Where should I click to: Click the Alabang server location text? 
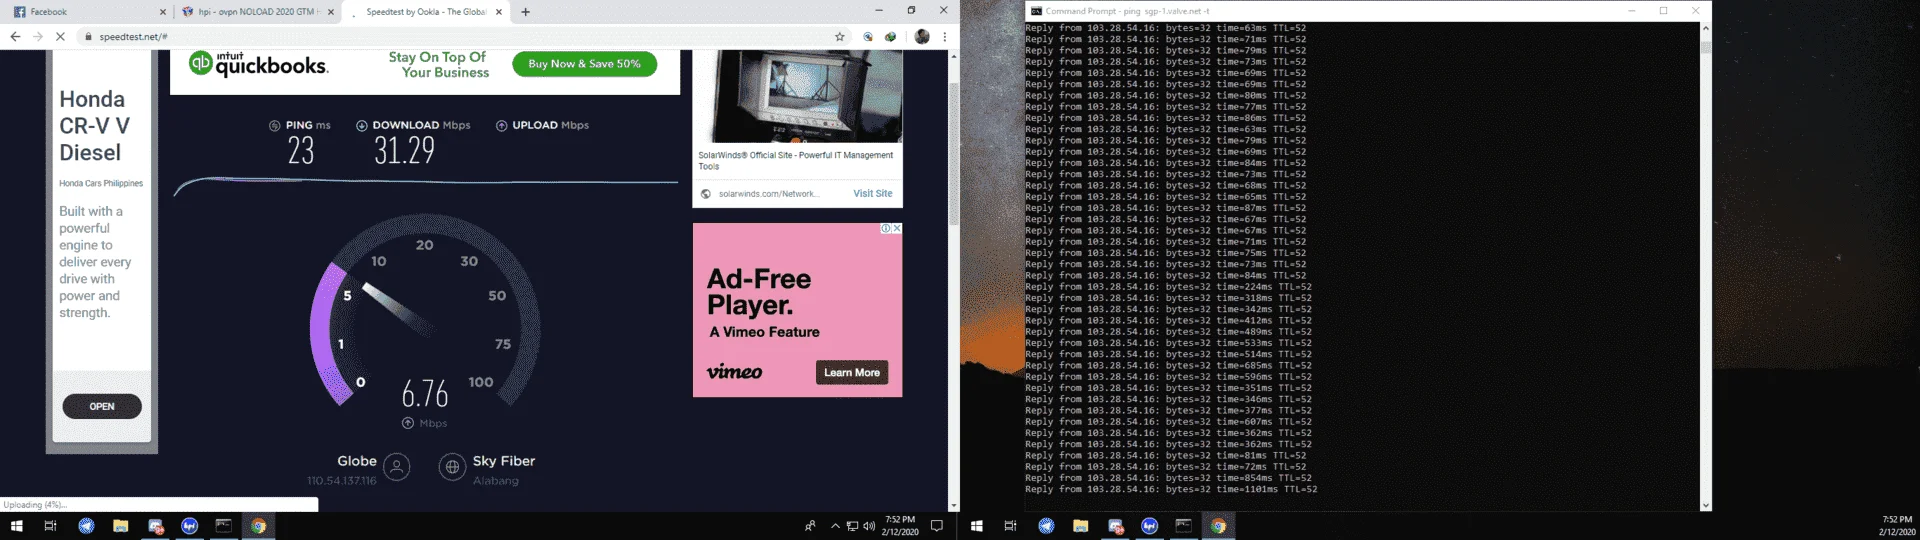tap(495, 481)
